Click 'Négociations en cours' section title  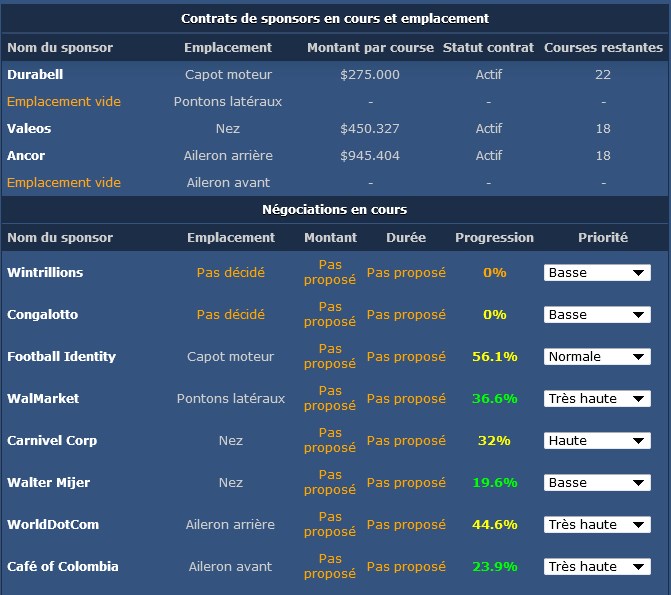335,209
